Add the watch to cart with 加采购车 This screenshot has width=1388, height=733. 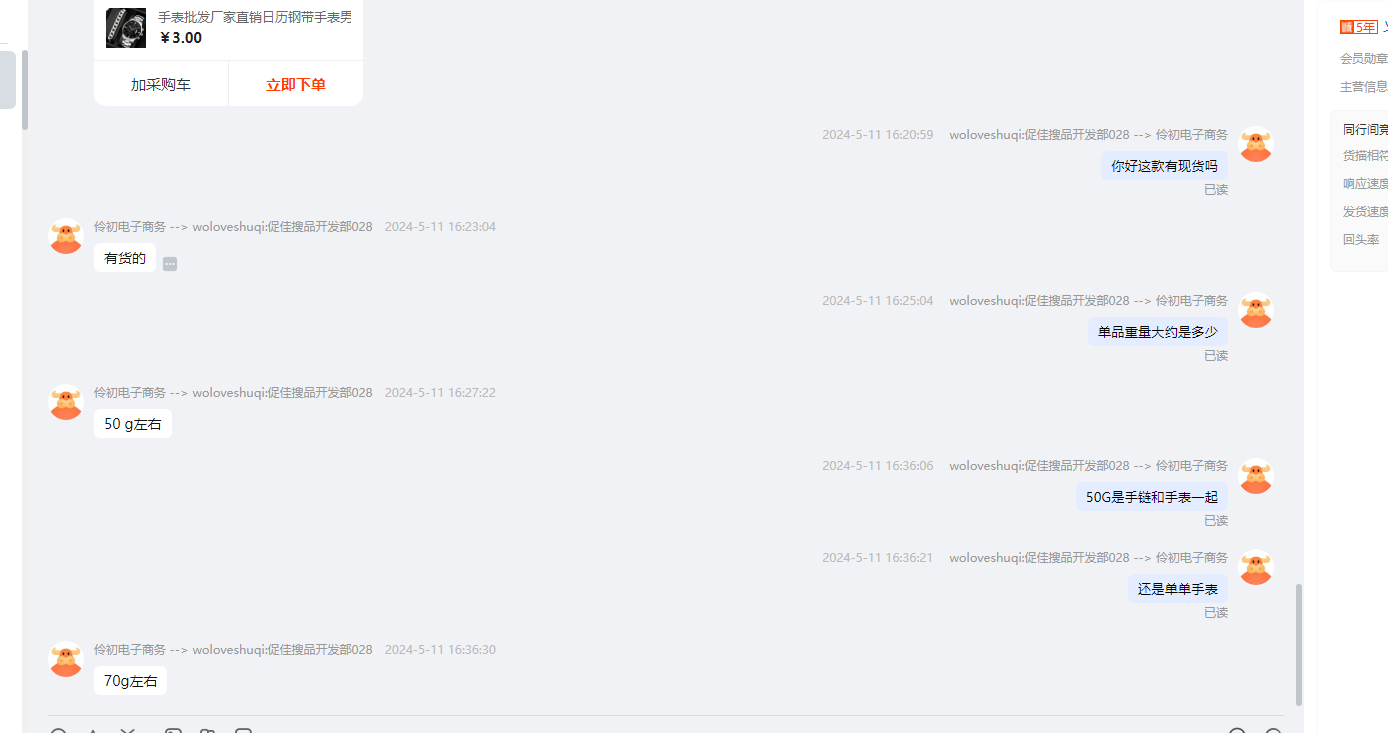[x=161, y=85]
